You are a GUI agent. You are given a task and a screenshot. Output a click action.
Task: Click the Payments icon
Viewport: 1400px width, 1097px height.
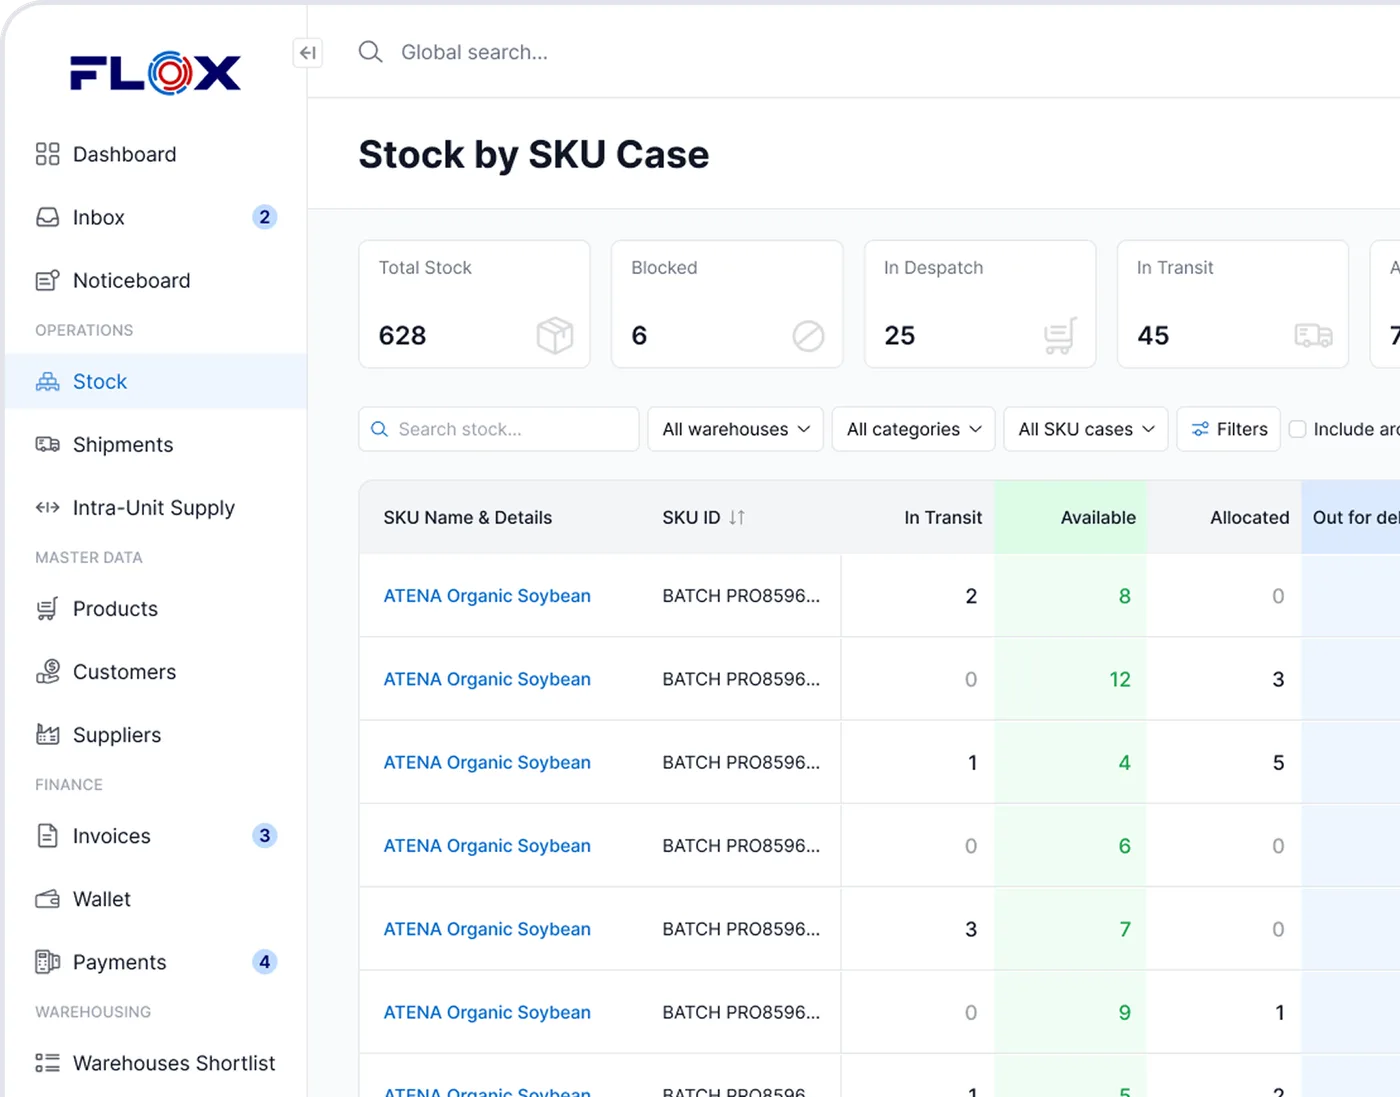click(47, 961)
